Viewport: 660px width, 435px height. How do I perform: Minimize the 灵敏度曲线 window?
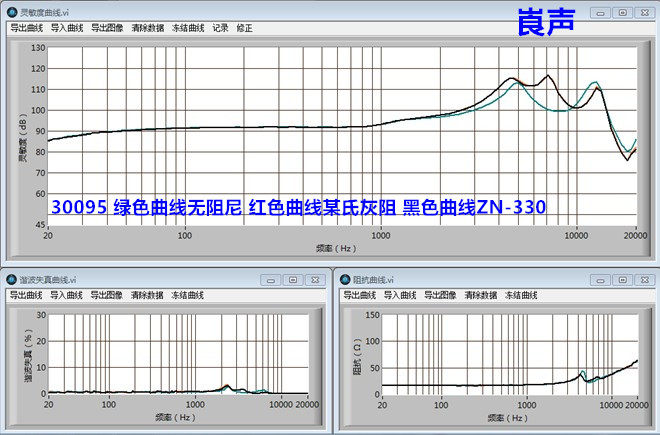[x=600, y=12]
